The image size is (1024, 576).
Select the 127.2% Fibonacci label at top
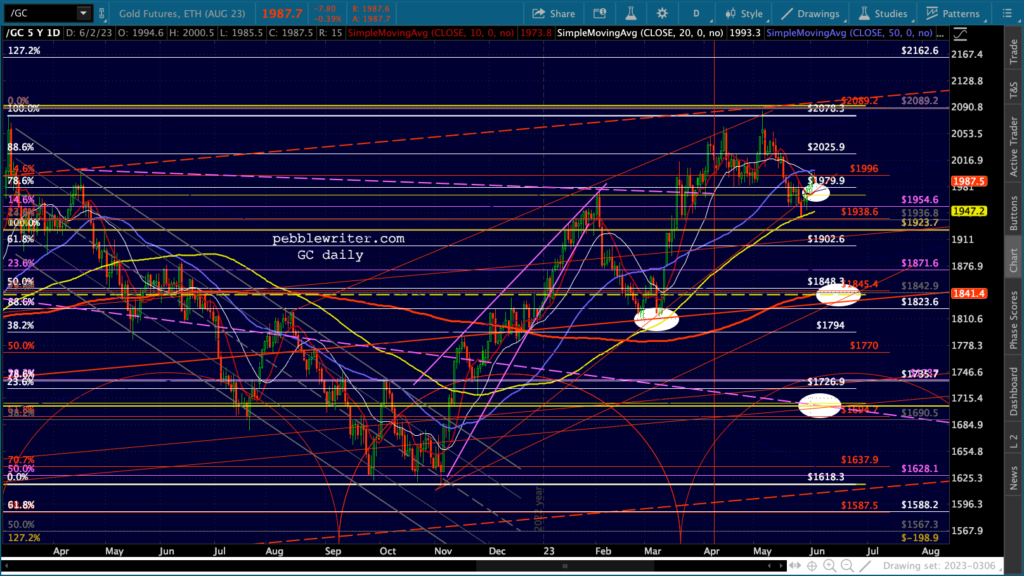tap(24, 50)
